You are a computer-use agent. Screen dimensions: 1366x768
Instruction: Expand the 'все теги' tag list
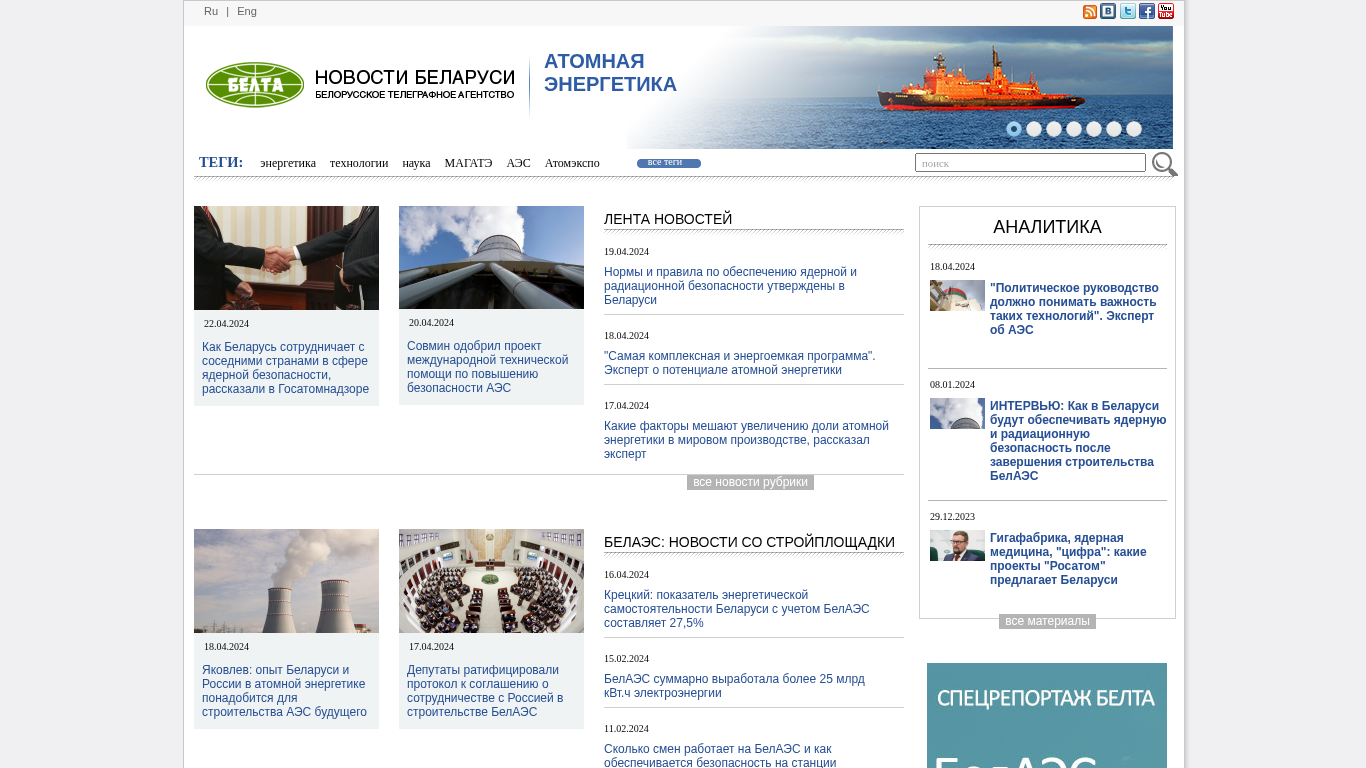pos(668,163)
